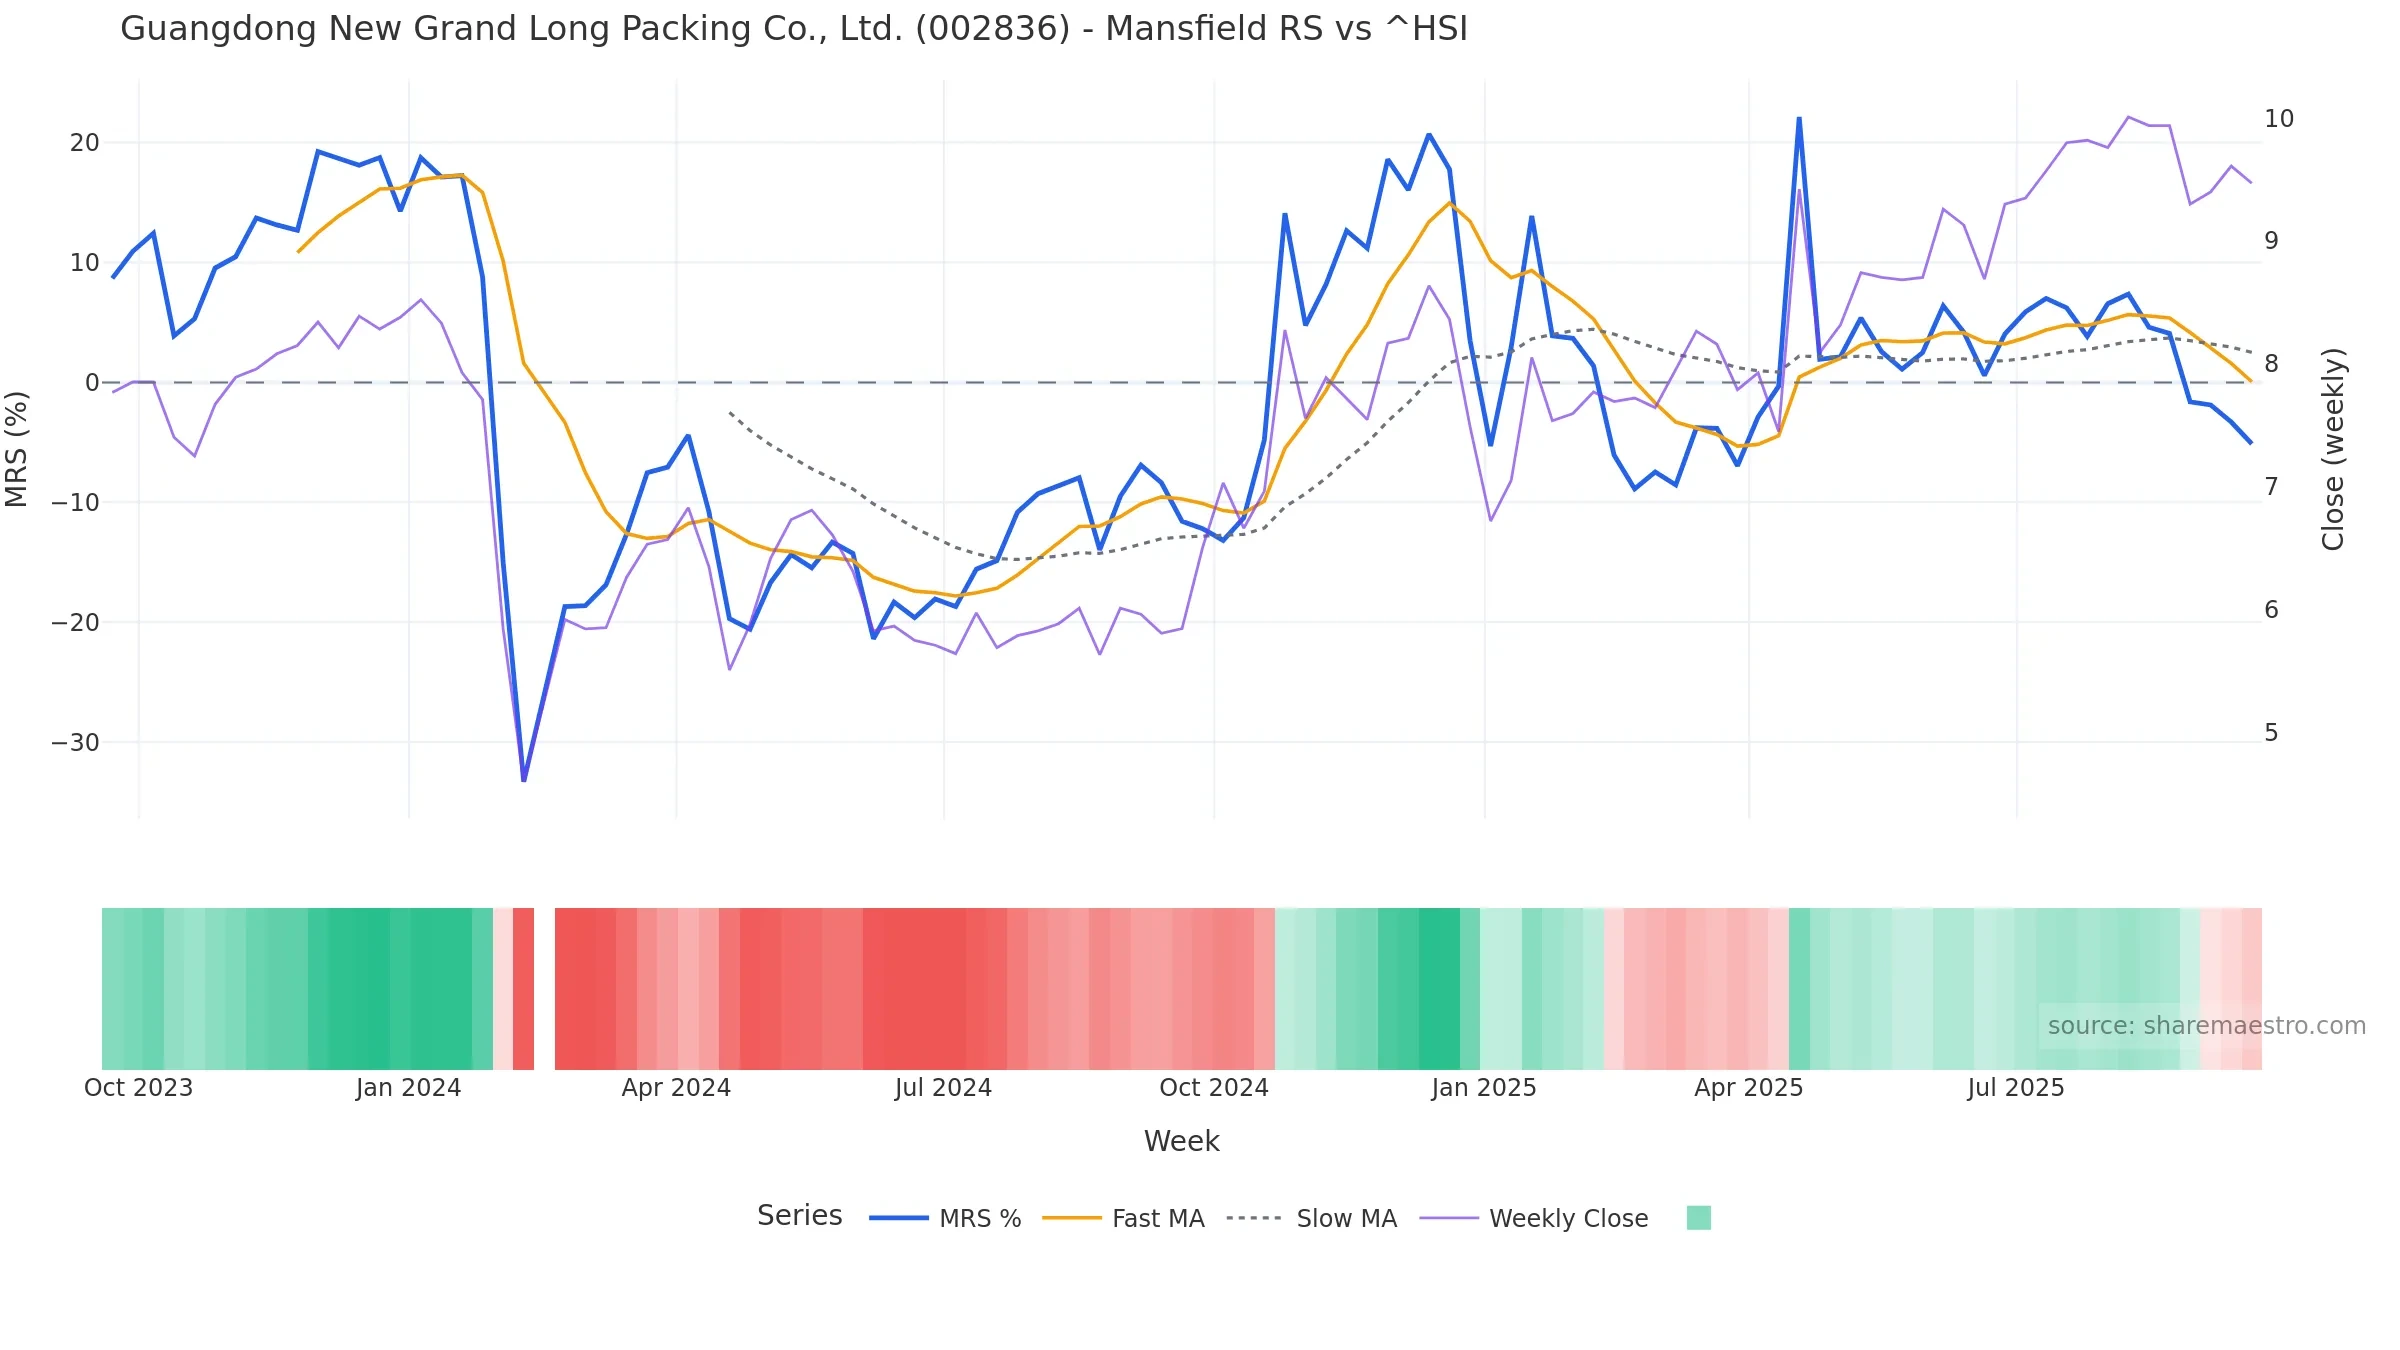Click the '20' tick on MRS axis

[x=85, y=143]
